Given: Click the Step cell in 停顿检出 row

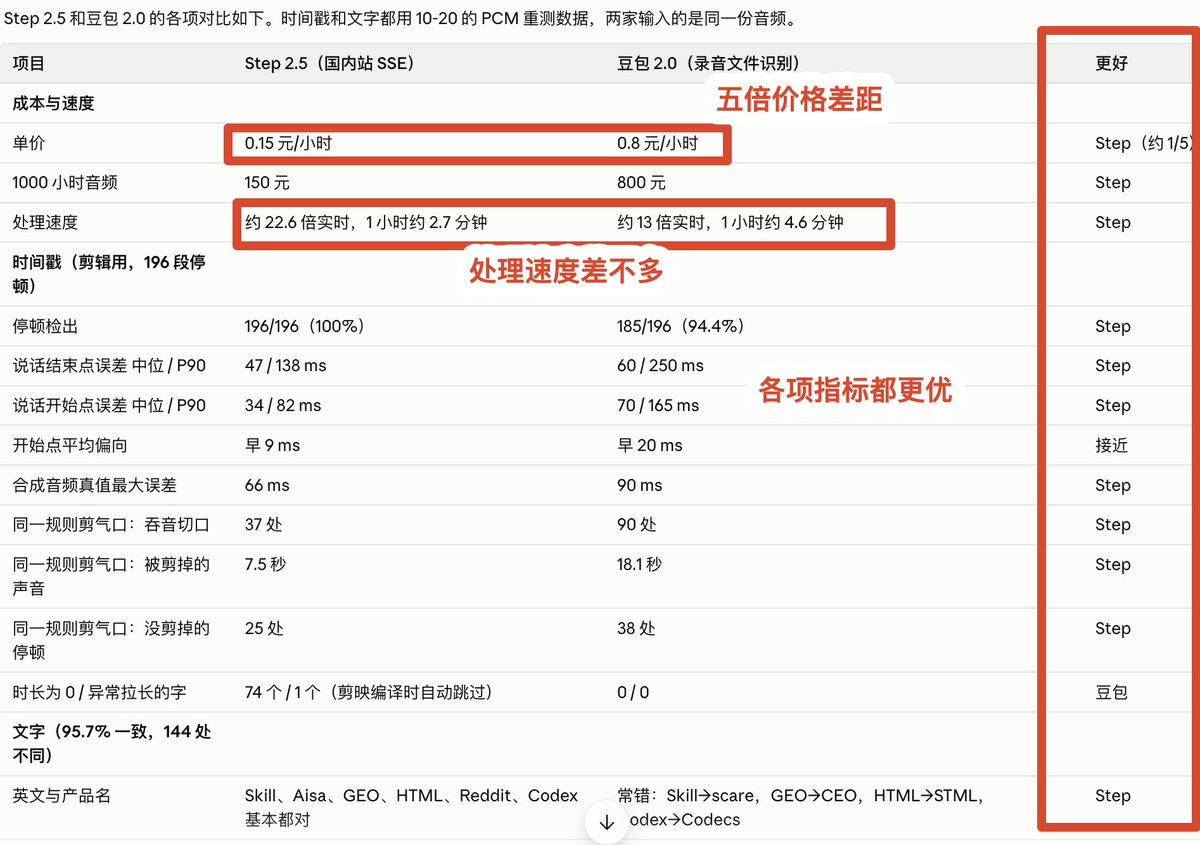Looking at the screenshot, I should pyautogui.click(x=1112, y=326).
